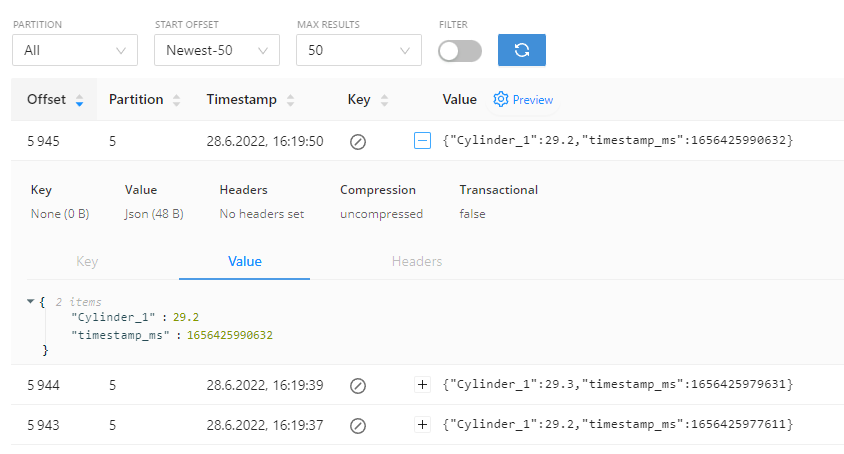The height and width of the screenshot is (454, 844).
Task: Sort by Partition using its sort arrows
Action: tap(177, 100)
